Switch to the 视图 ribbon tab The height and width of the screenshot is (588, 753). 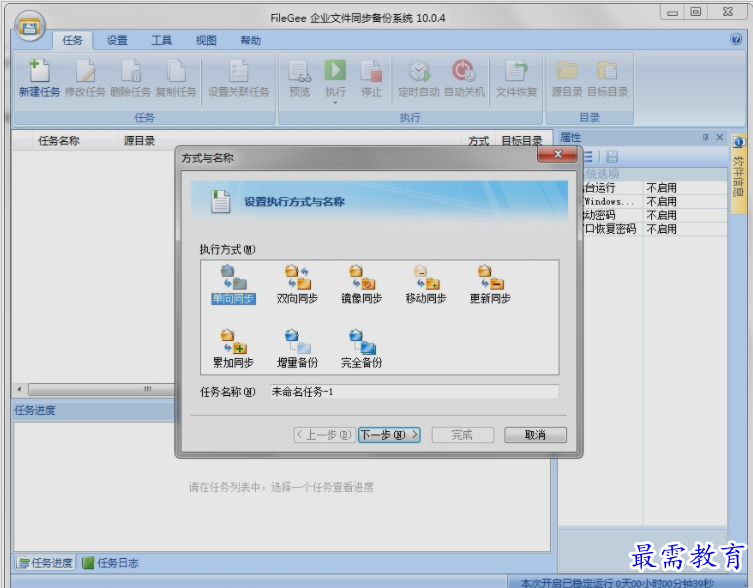click(x=206, y=40)
